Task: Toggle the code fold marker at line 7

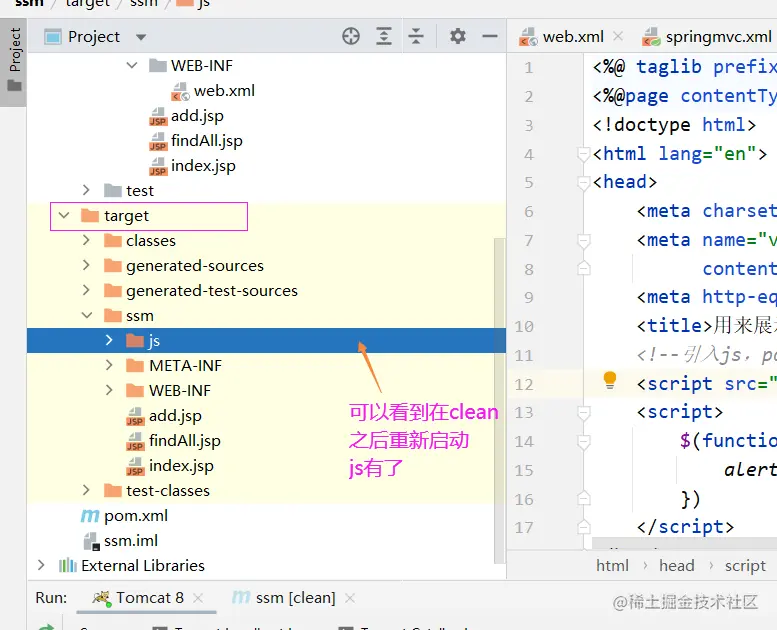Action: [584, 241]
